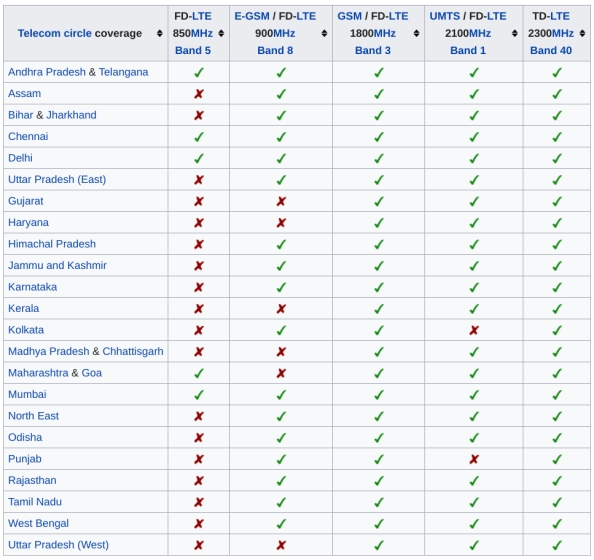Sort table by 900MHz Band 8 arrows
The width and height of the screenshot is (594, 560).
(324, 33)
